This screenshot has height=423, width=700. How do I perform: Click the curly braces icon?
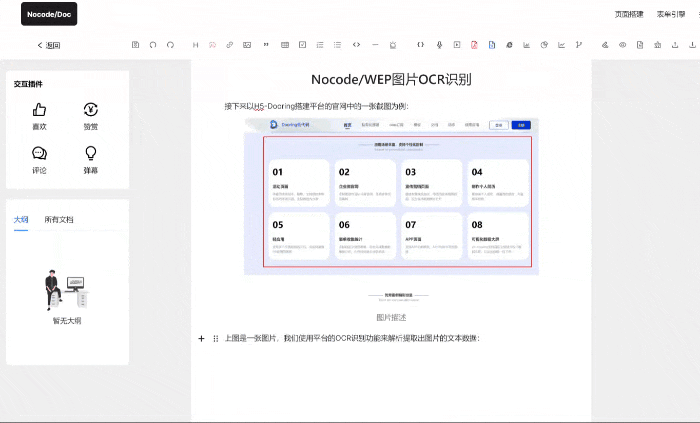tap(421, 45)
